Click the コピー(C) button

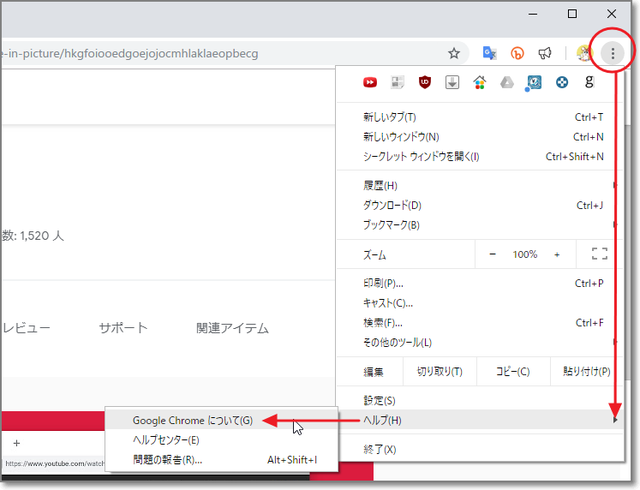pos(513,372)
